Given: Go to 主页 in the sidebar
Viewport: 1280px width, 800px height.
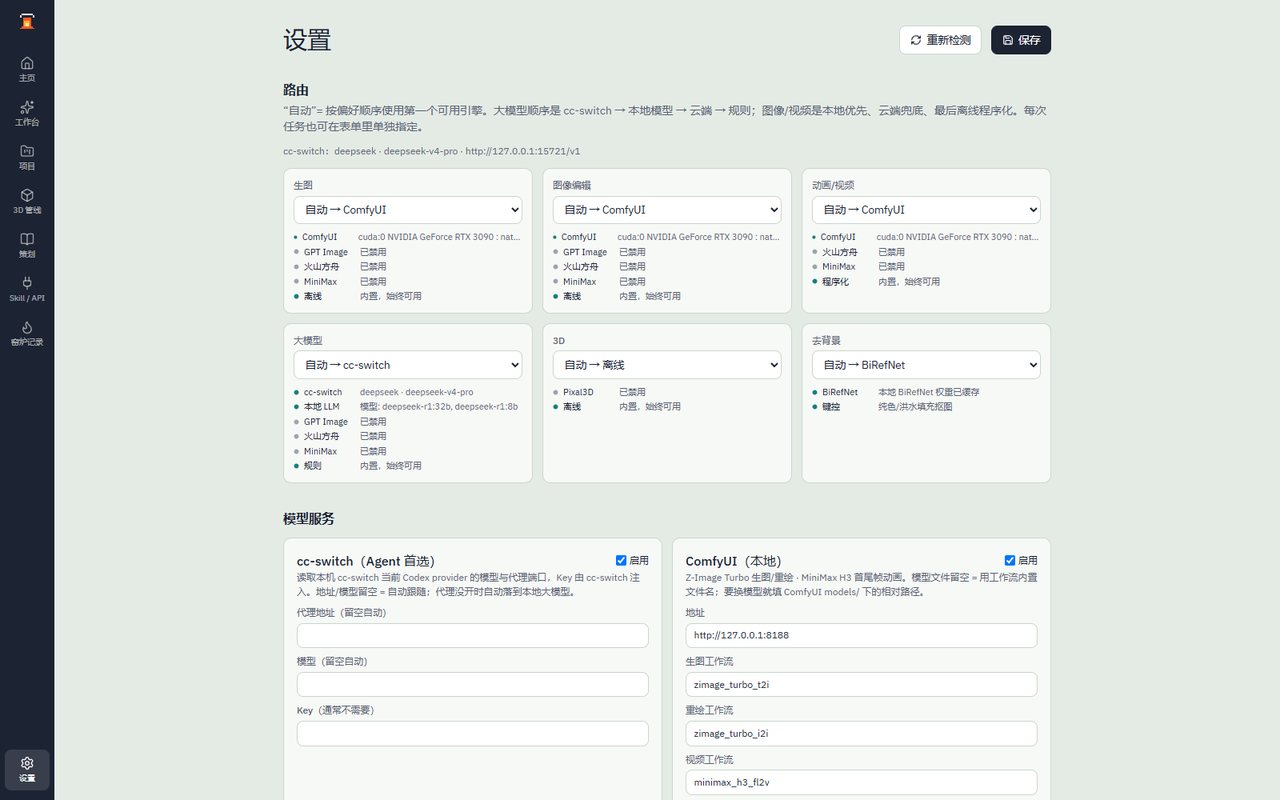Looking at the screenshot, I should (x=27, y=69).
